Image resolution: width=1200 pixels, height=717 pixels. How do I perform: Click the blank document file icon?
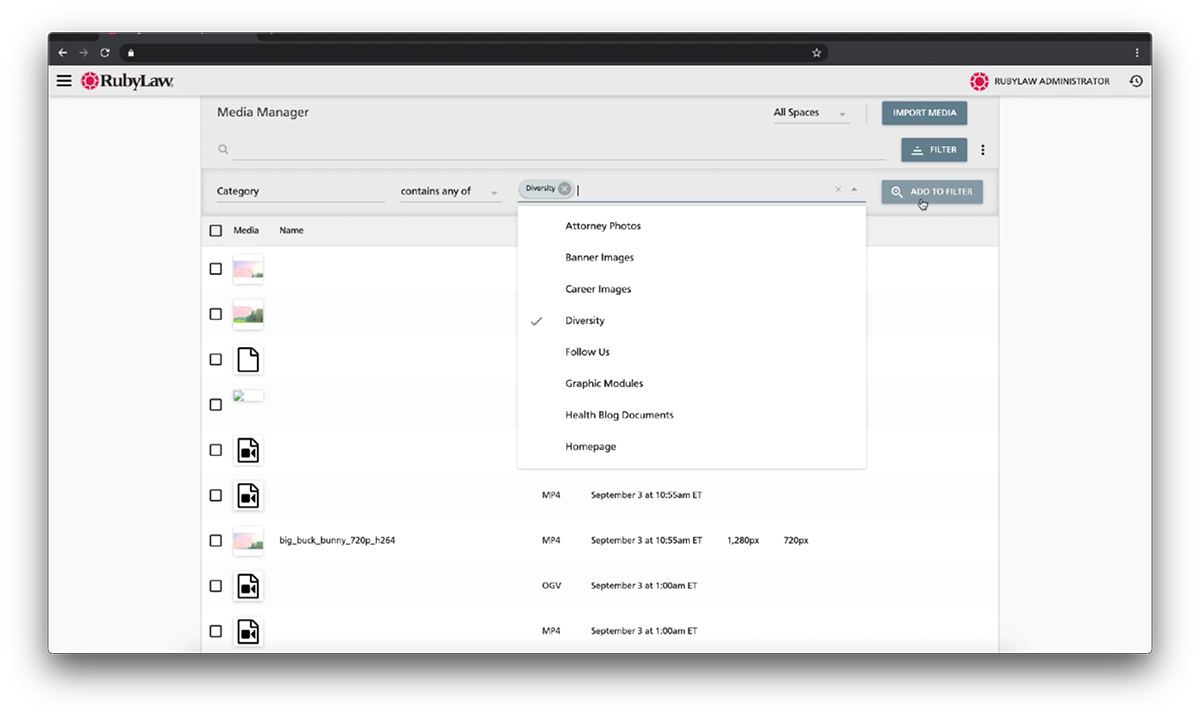click(247, 359)
